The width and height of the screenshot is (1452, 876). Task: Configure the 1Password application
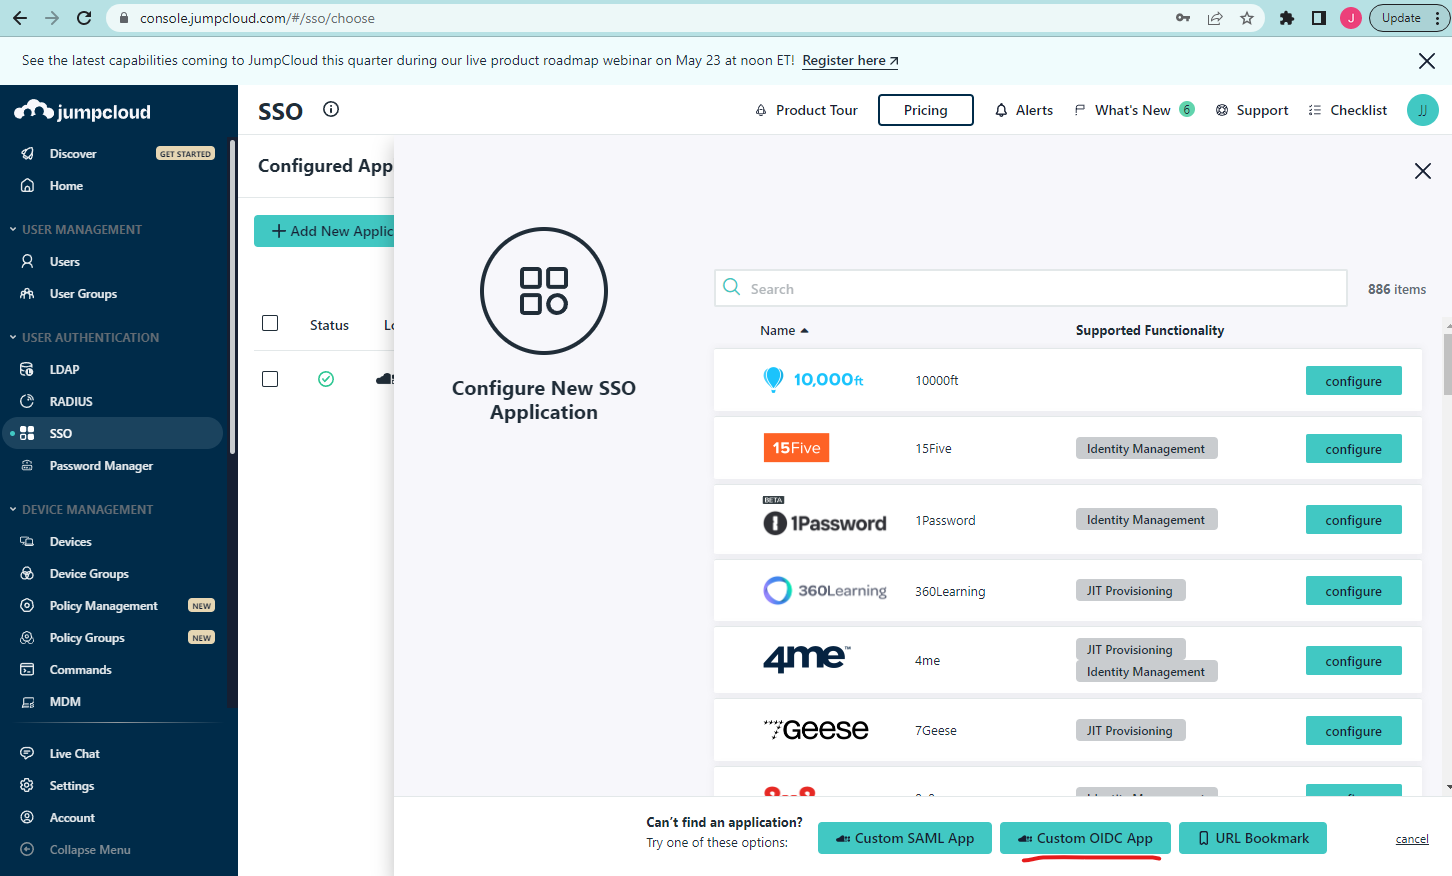click(1354, 520)
